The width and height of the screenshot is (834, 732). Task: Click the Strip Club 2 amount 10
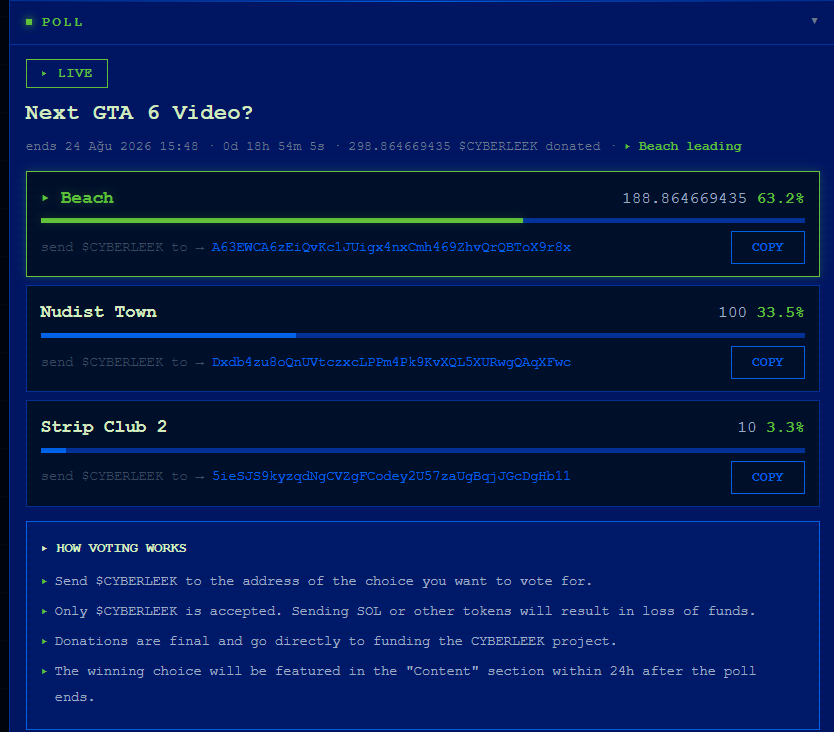click(x=747, y=427)
